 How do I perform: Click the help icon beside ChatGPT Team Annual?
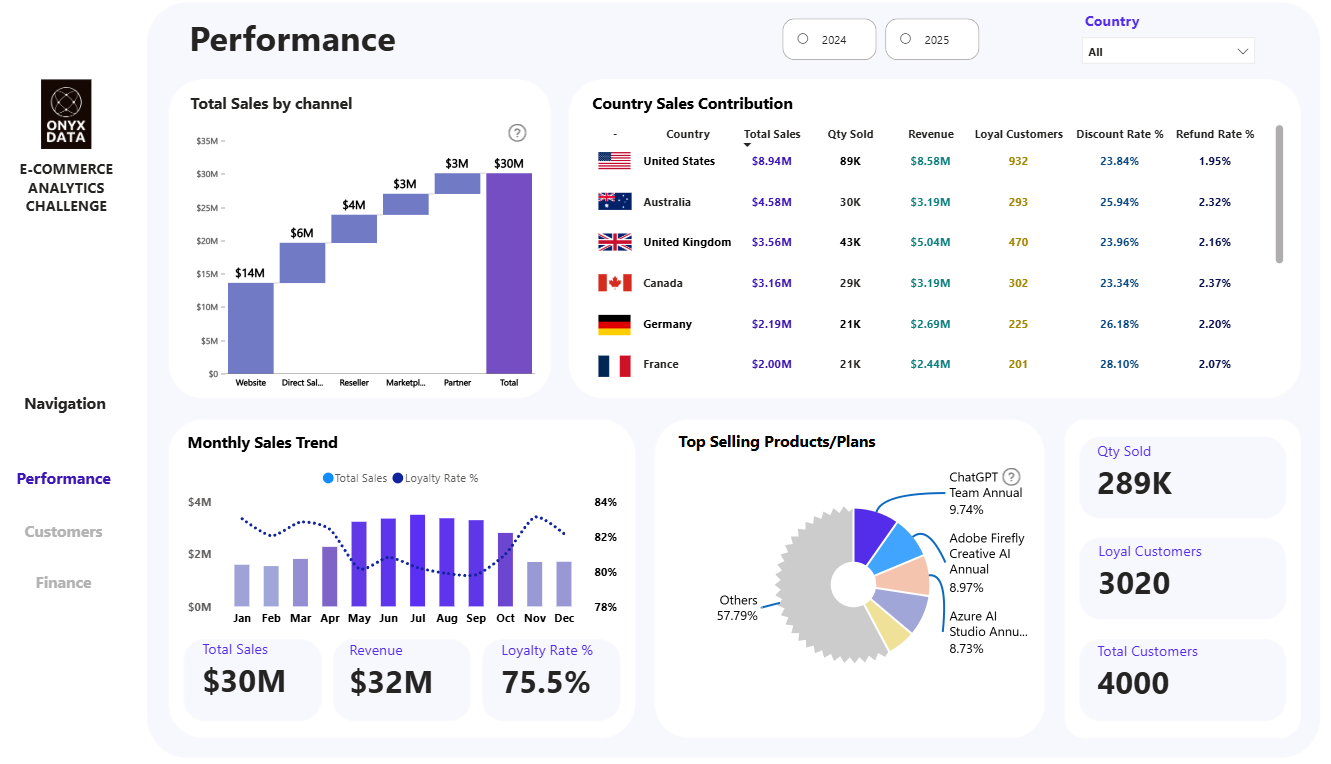[x=1012, y=477]
